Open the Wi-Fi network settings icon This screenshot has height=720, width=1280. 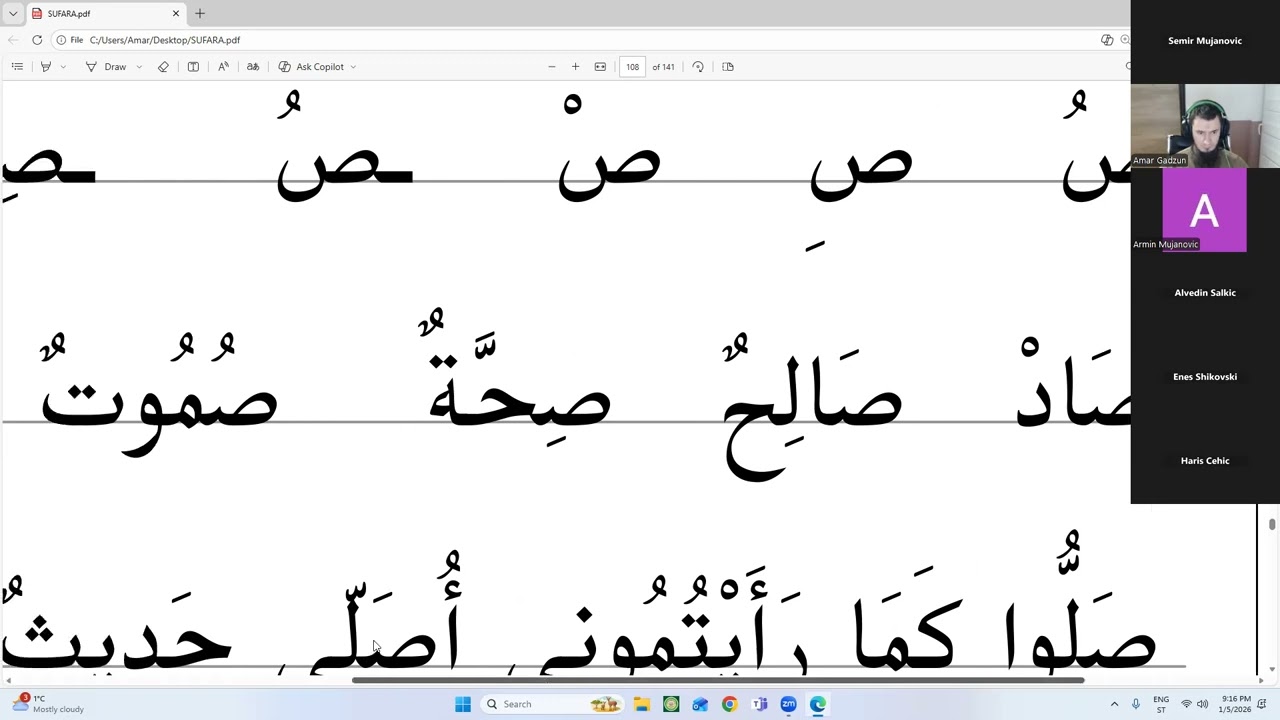point(1186,704)
